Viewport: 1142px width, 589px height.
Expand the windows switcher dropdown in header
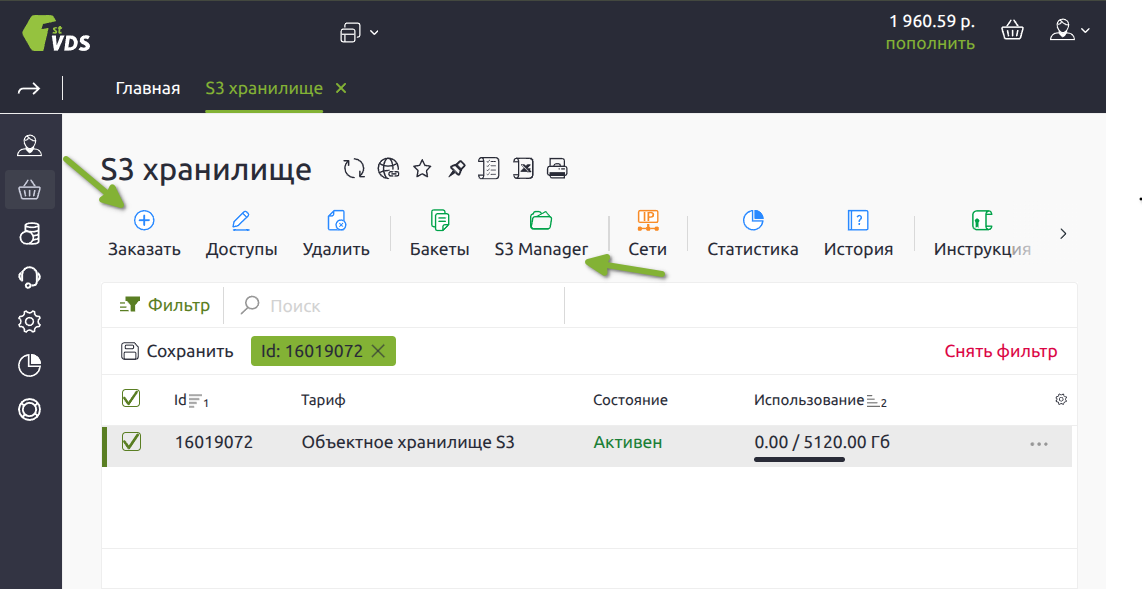click(359, 33)
